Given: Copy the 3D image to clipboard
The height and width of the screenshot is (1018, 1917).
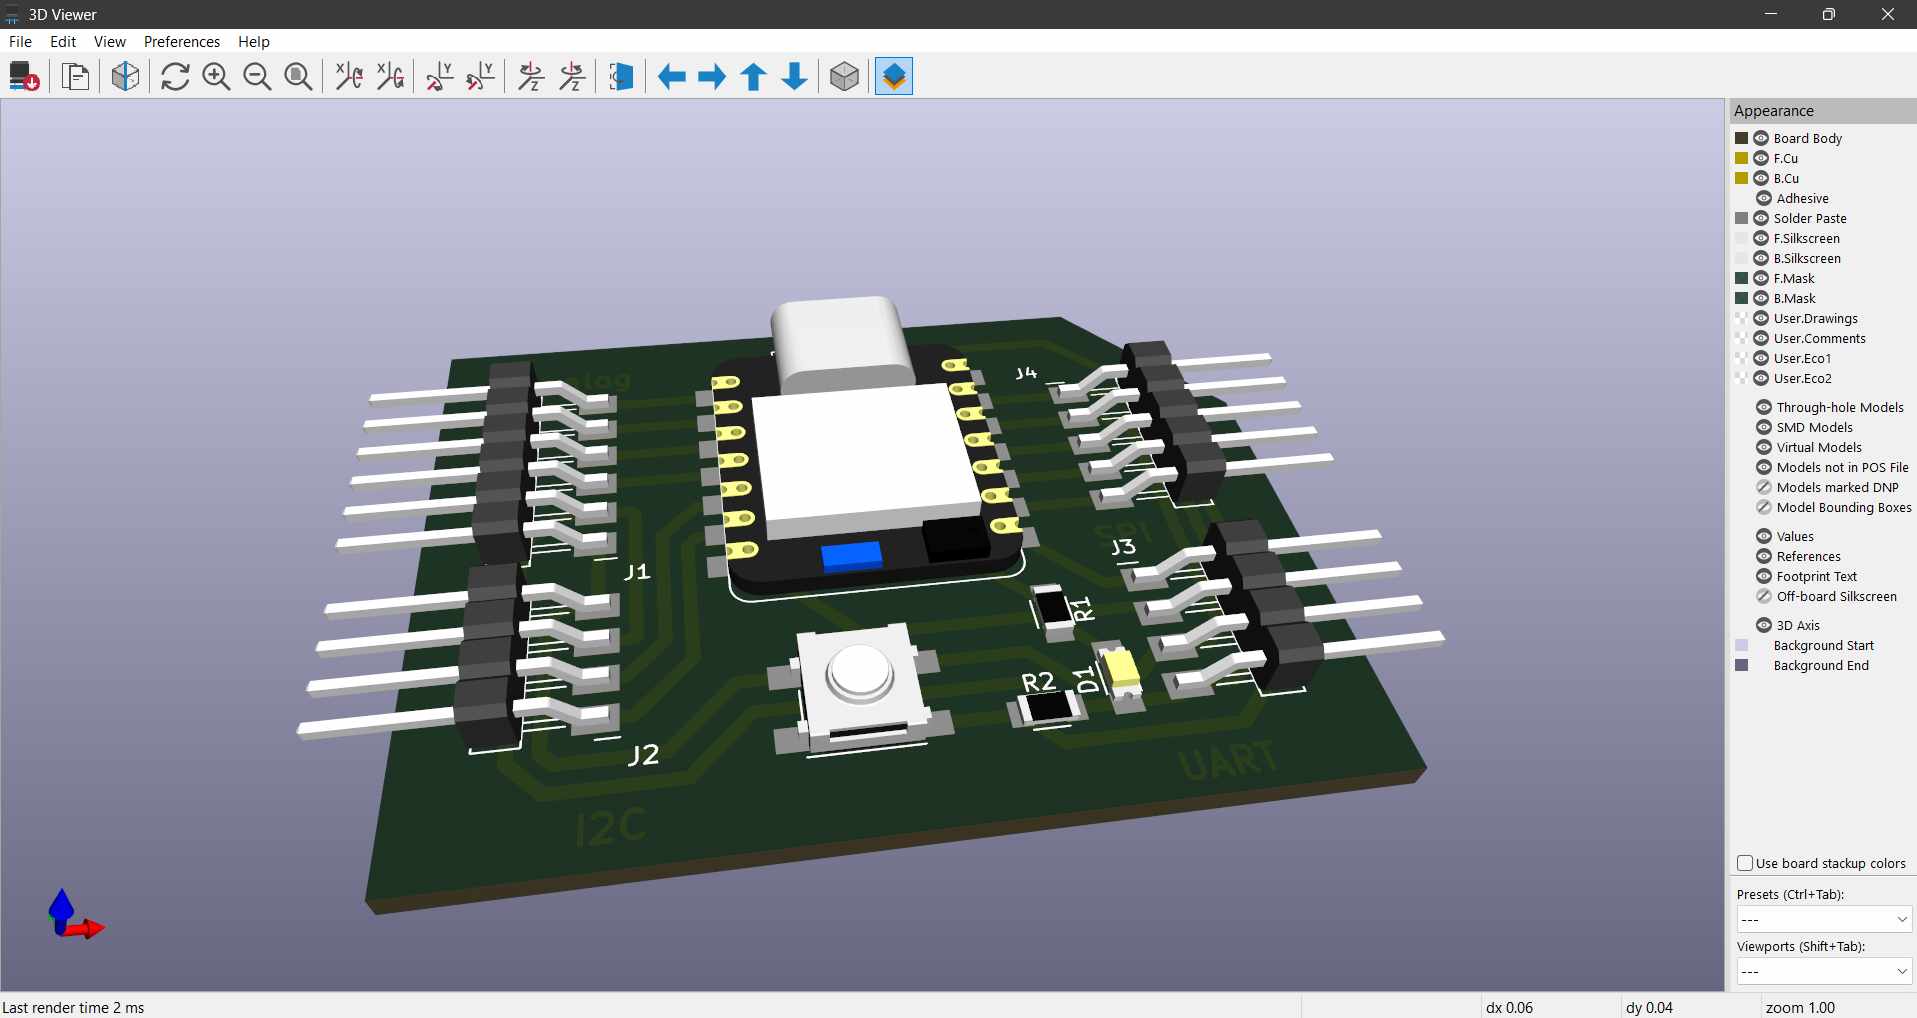Looking at the screenshot, I should point(76,76).
